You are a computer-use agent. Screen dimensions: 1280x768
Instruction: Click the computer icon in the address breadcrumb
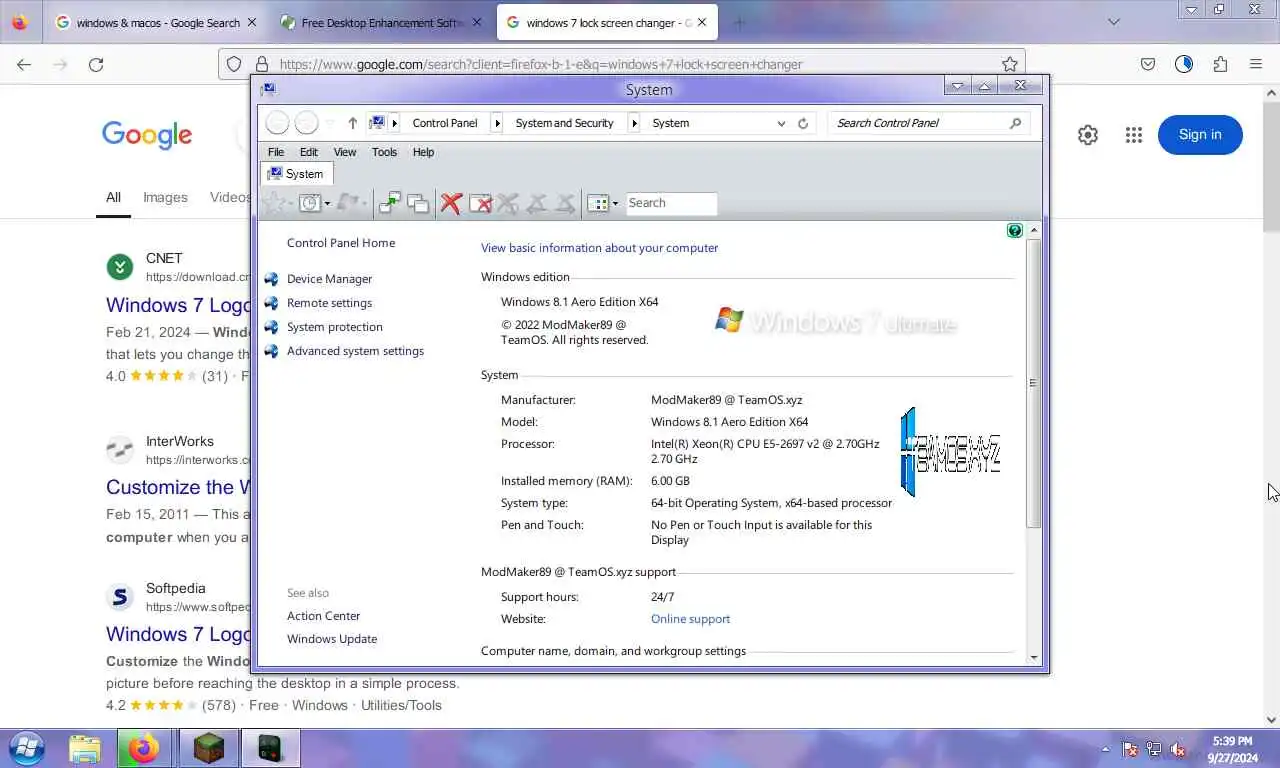coord(377,122)
